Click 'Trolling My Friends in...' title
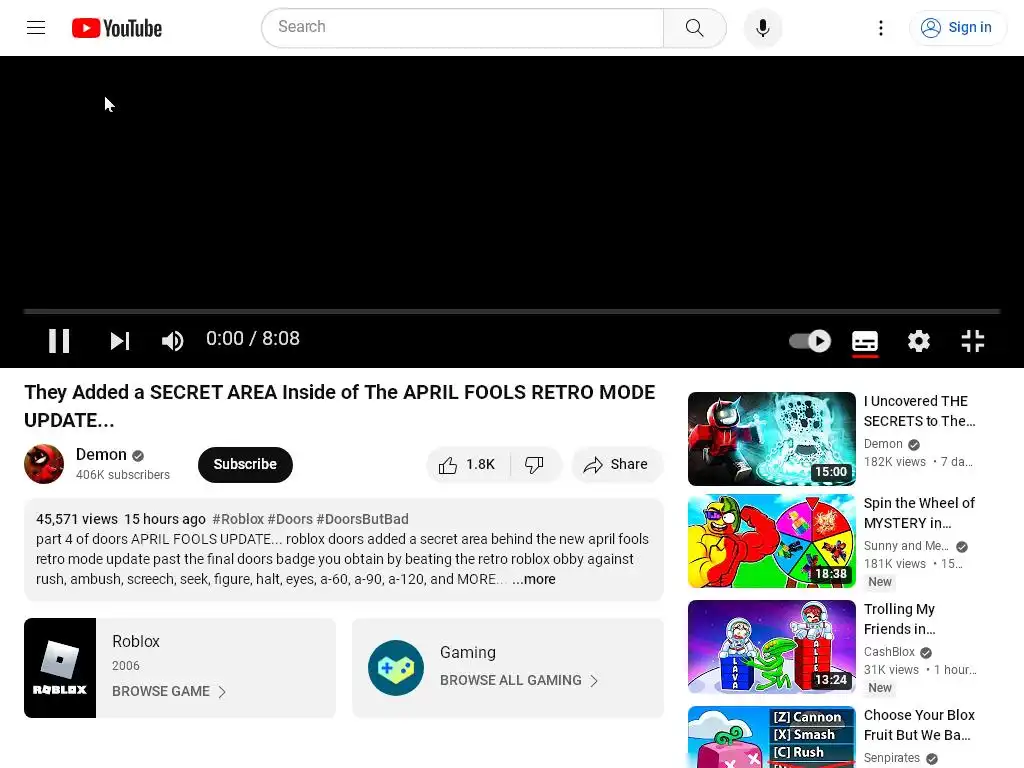The image size is (1024, 768). [900, 618]
